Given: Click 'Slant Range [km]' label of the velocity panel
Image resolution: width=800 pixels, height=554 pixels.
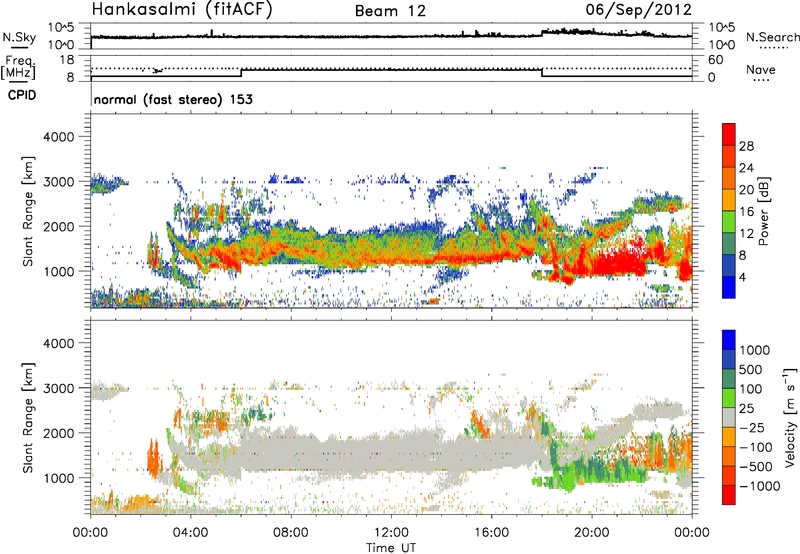Looking at the screenshot, I should [x=28, y=417].
